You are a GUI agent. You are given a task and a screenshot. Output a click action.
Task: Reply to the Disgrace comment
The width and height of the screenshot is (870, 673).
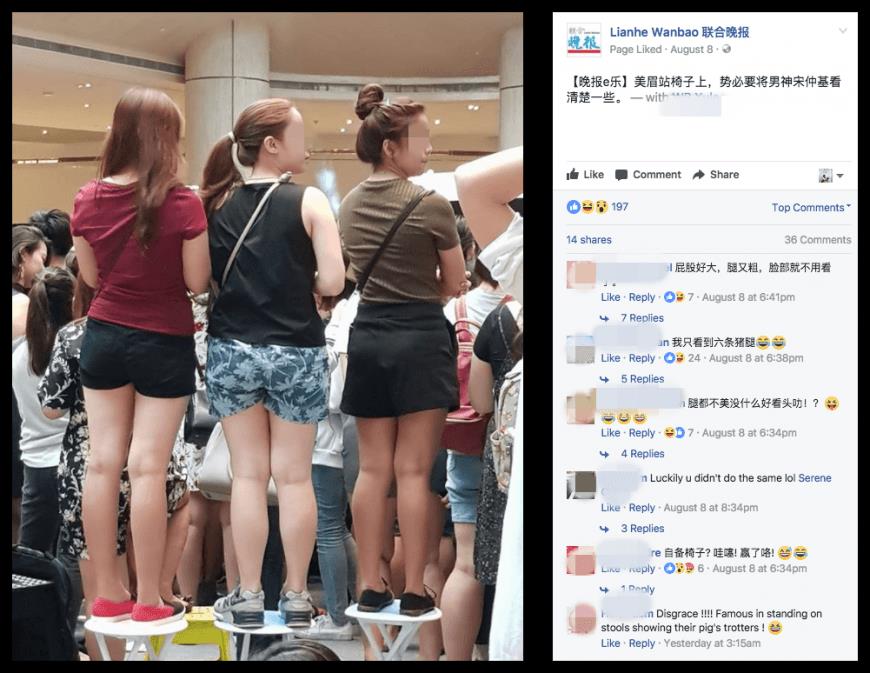(642, 643)
